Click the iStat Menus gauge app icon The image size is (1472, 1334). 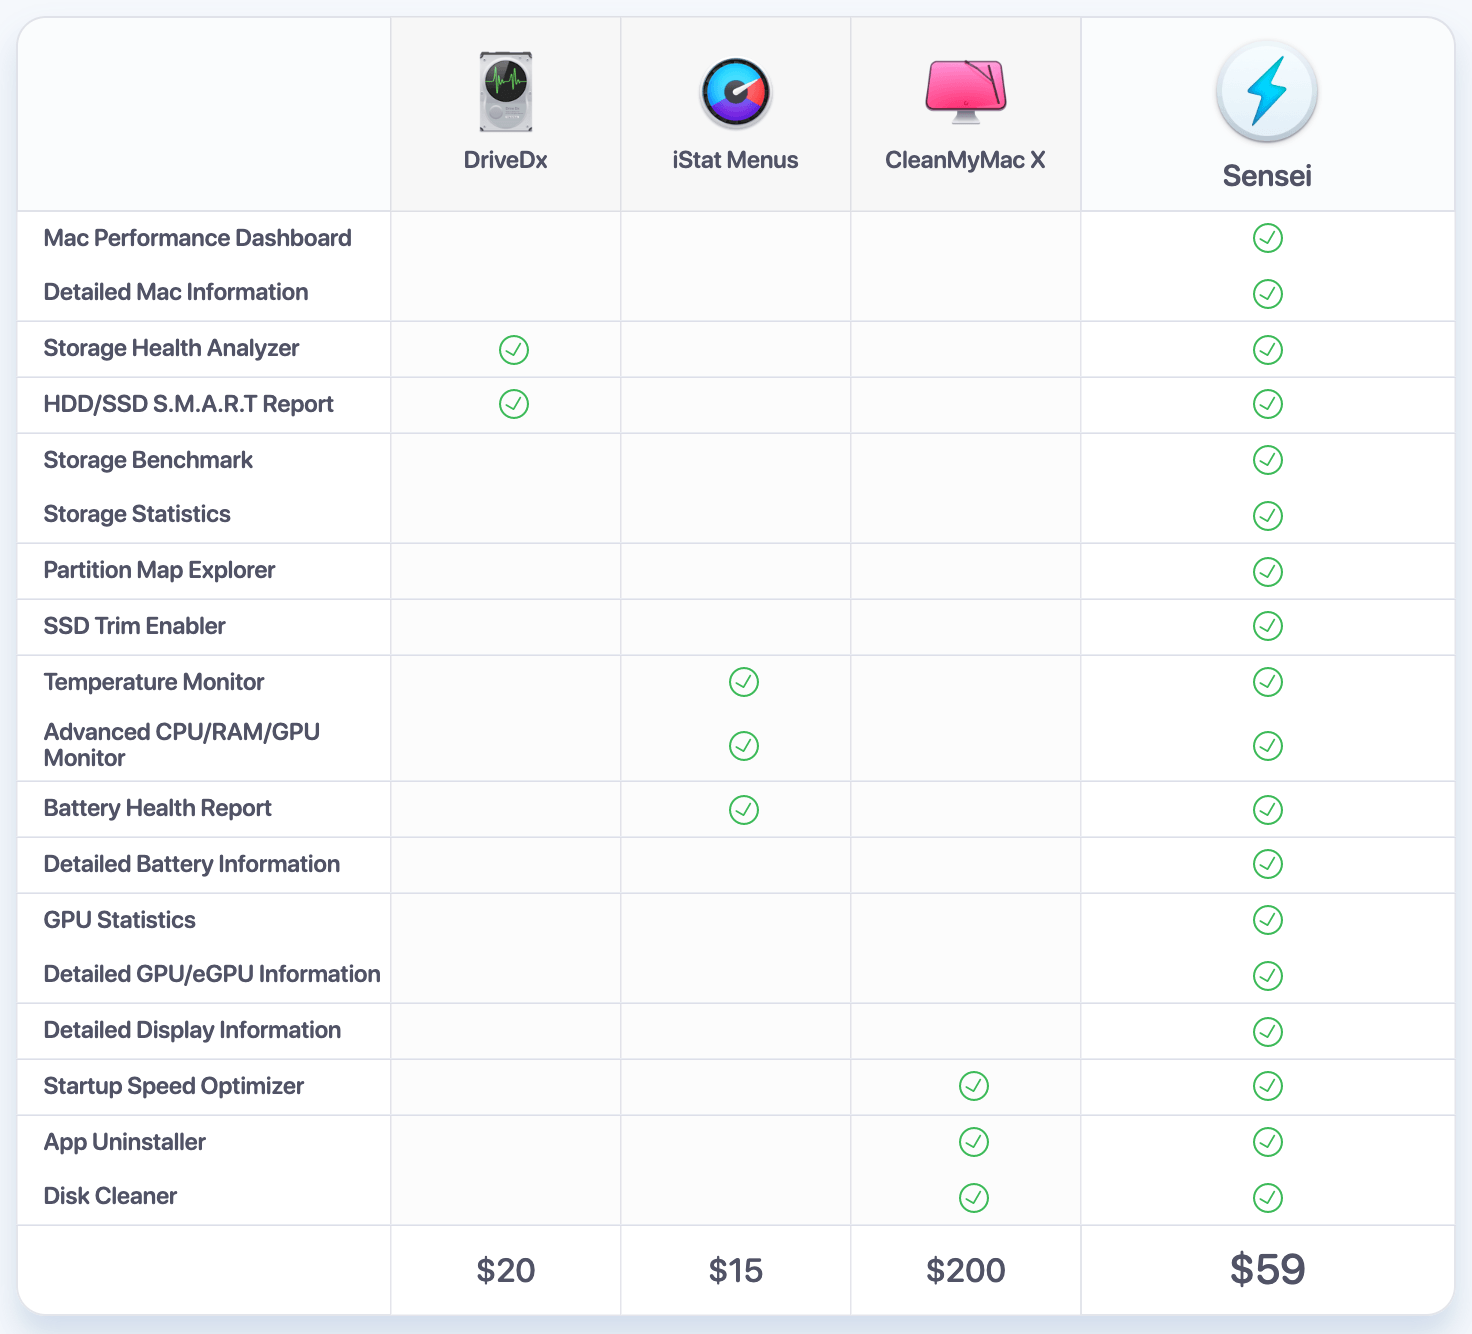[x=736, y=93]
